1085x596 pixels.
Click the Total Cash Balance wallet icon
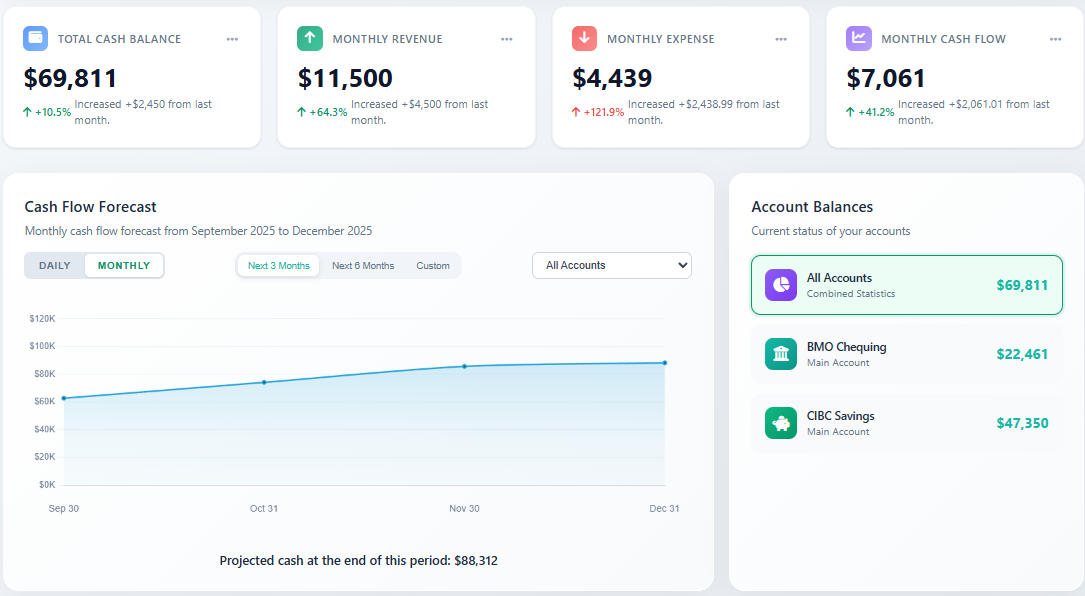[x=34, y=38]
